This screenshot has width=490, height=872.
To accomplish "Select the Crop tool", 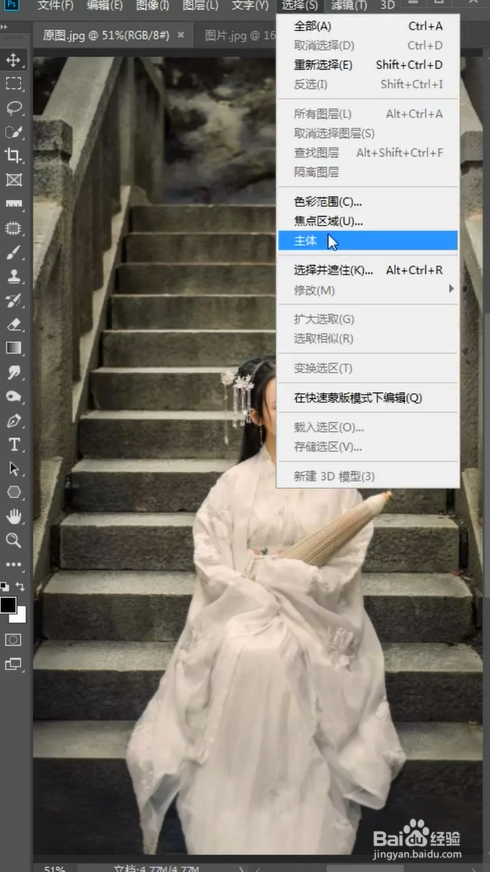I will 13,156.
